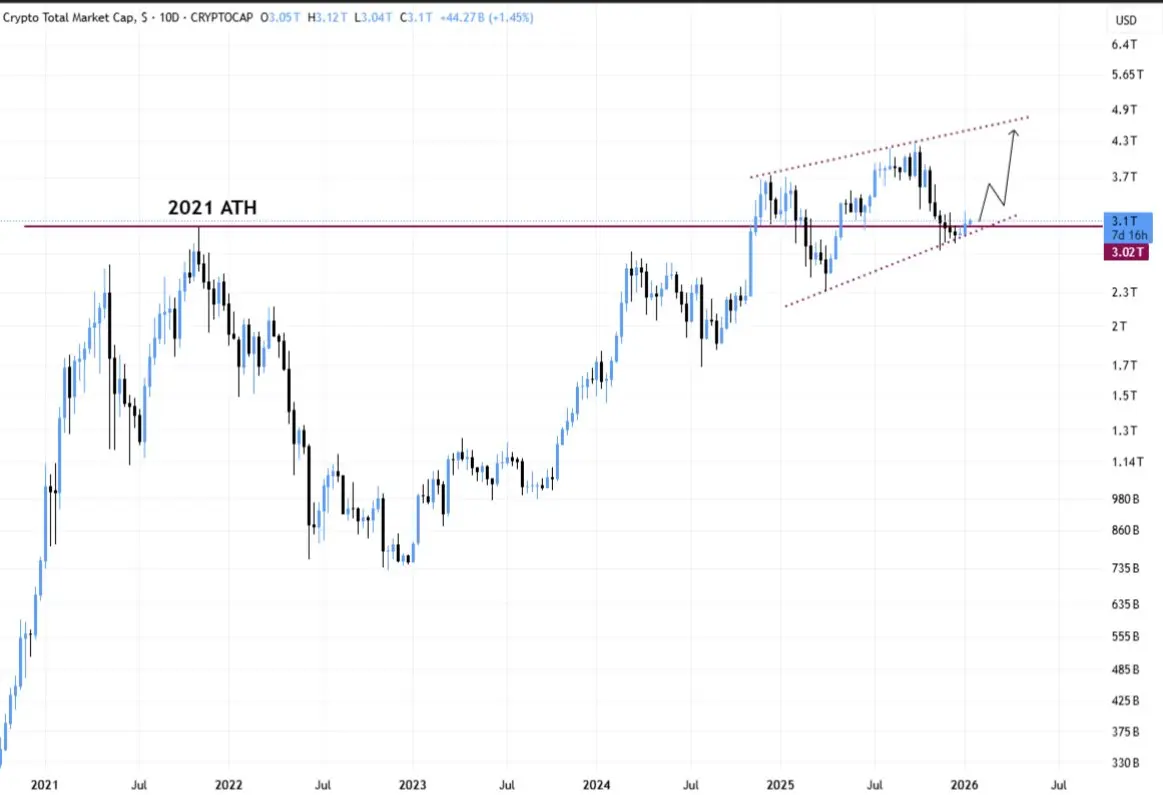Image resolution: width=1163 pixels, height=795 pixels.
Task: Click the open value O3.05T
Action: point(280,17)
